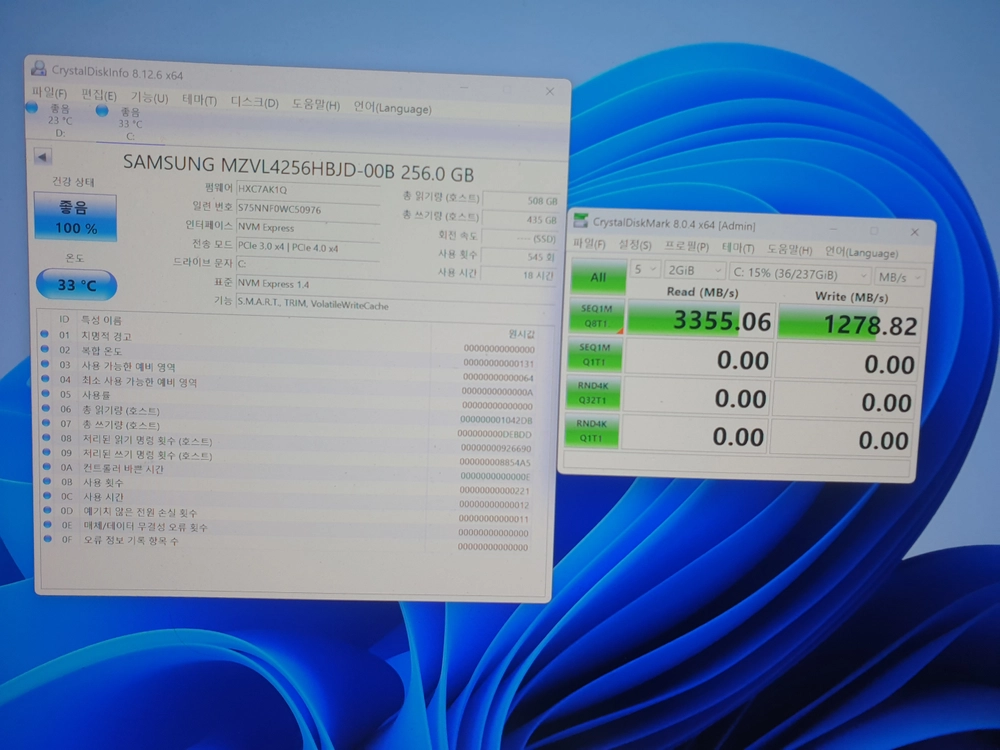Open the unit dropdown showing MB/s
This screenshot has height=750, width=1000.
(x=899, y=277)
